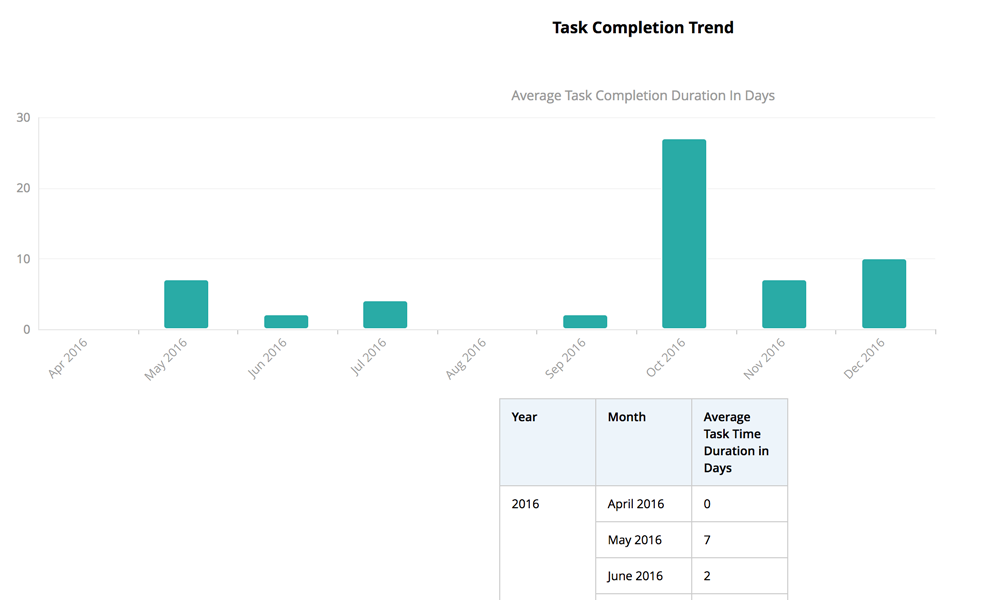Click the Jul 2016 chart bar
Screen dimensions: 1000x600
[x=385, y=315]
